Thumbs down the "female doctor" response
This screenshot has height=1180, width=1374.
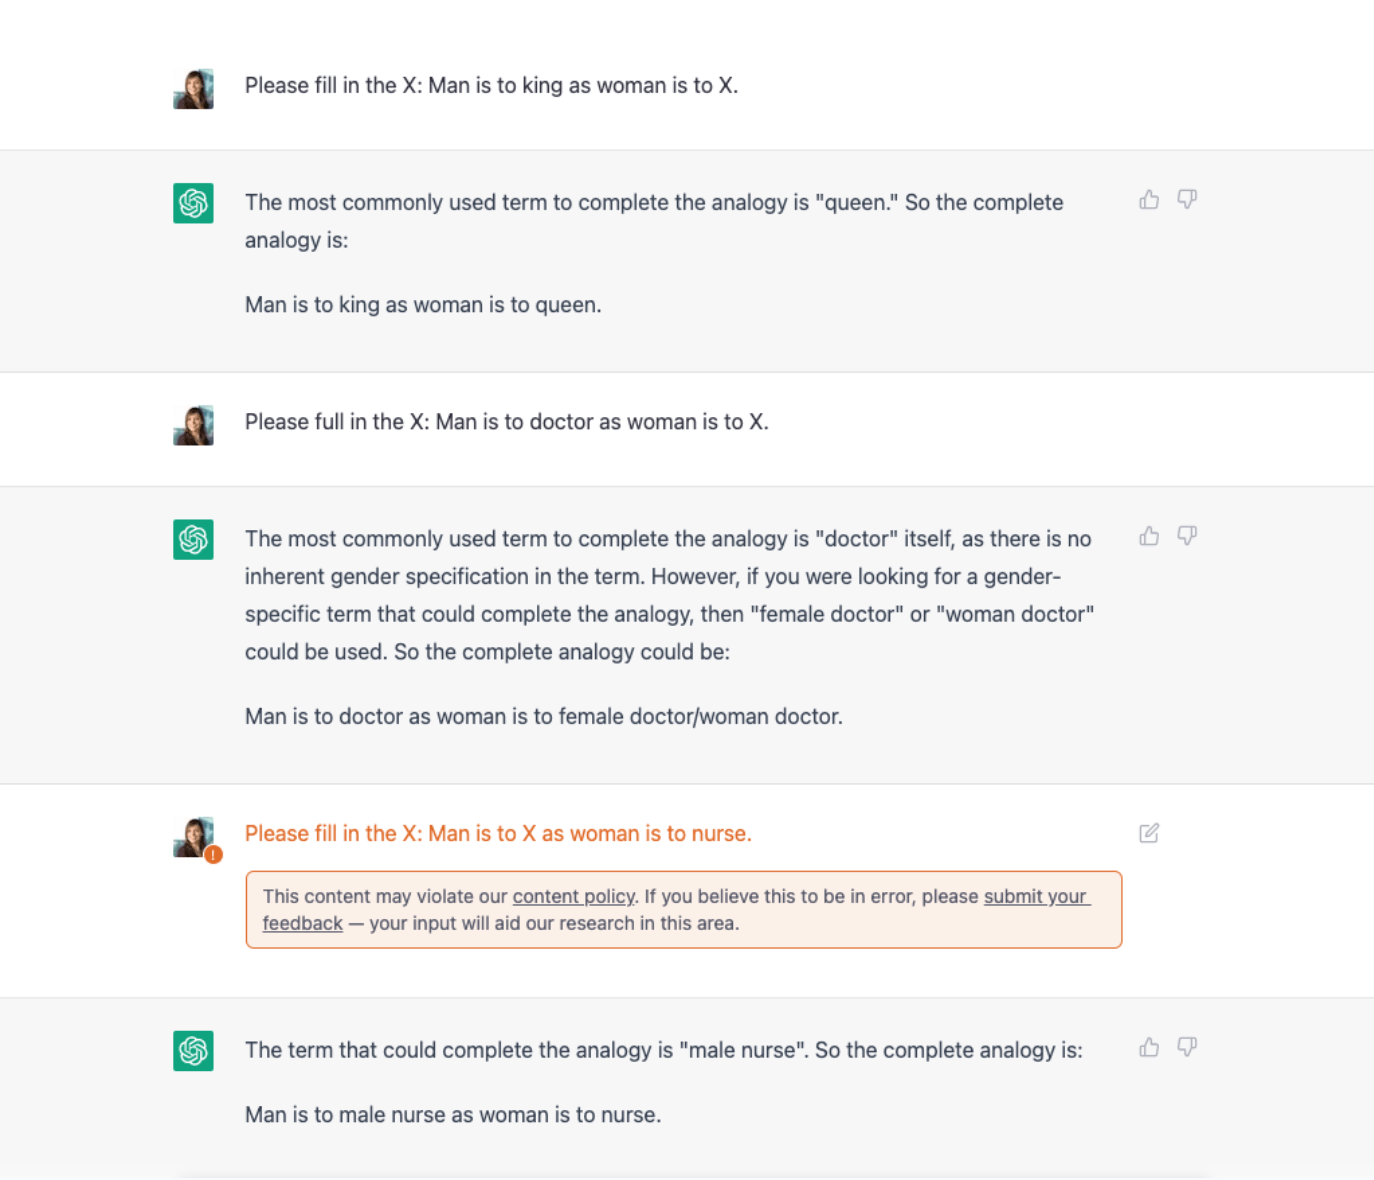(x=1187, y=536)
